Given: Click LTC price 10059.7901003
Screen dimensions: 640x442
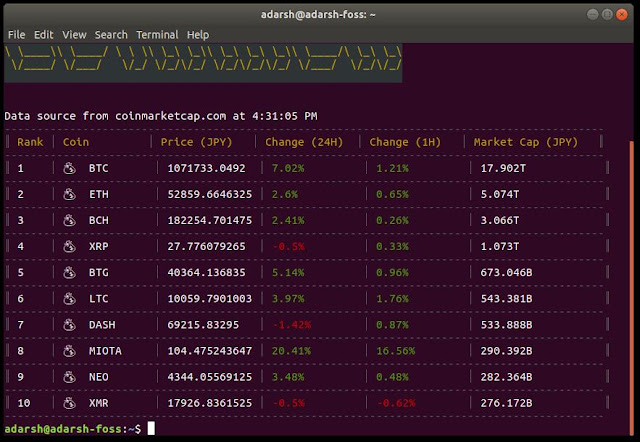Looking at the screenshot, I should click(x=210, y=299).
